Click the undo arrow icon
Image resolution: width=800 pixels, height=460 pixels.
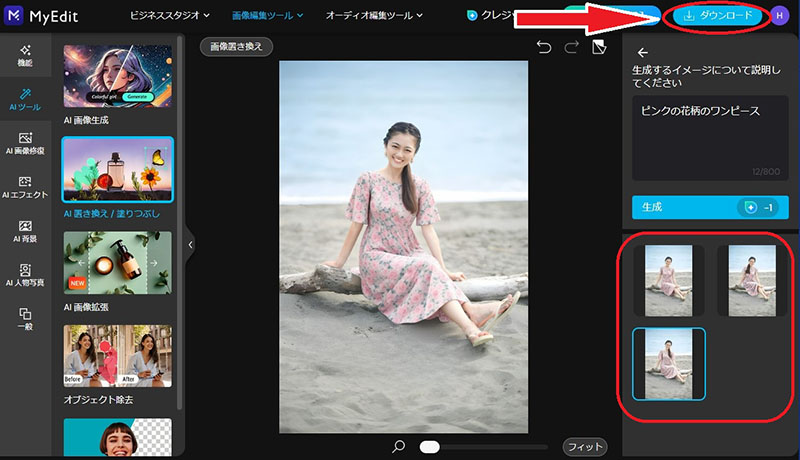(x=544, y=47)
